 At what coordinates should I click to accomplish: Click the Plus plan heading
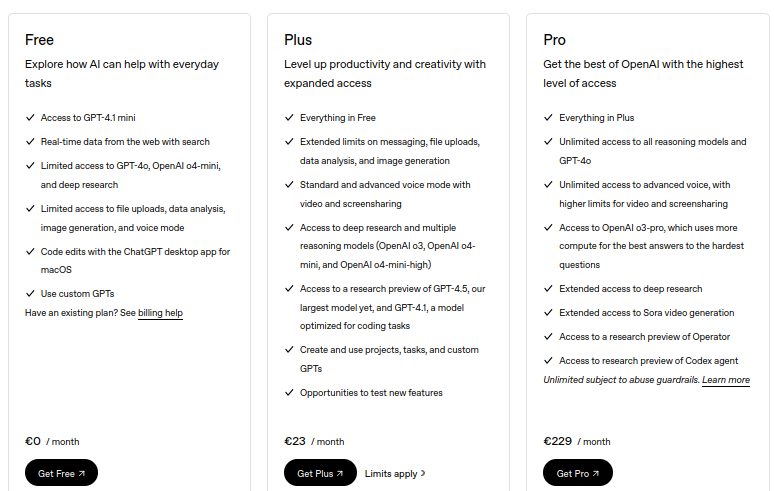[x=298, y=40]
